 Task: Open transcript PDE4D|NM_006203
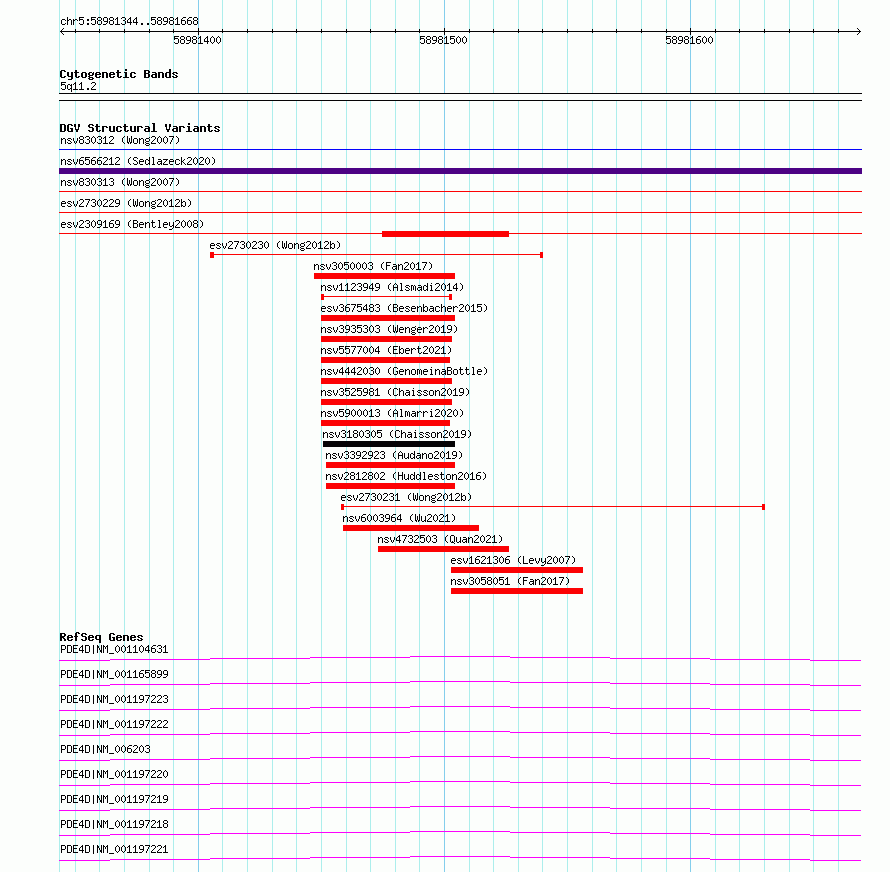point(105,749)
